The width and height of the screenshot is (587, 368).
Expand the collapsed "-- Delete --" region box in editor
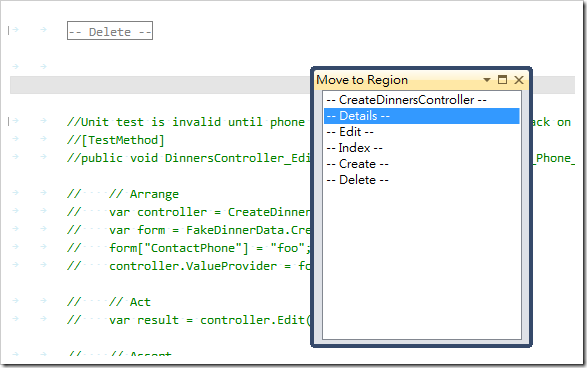(110, 31)
